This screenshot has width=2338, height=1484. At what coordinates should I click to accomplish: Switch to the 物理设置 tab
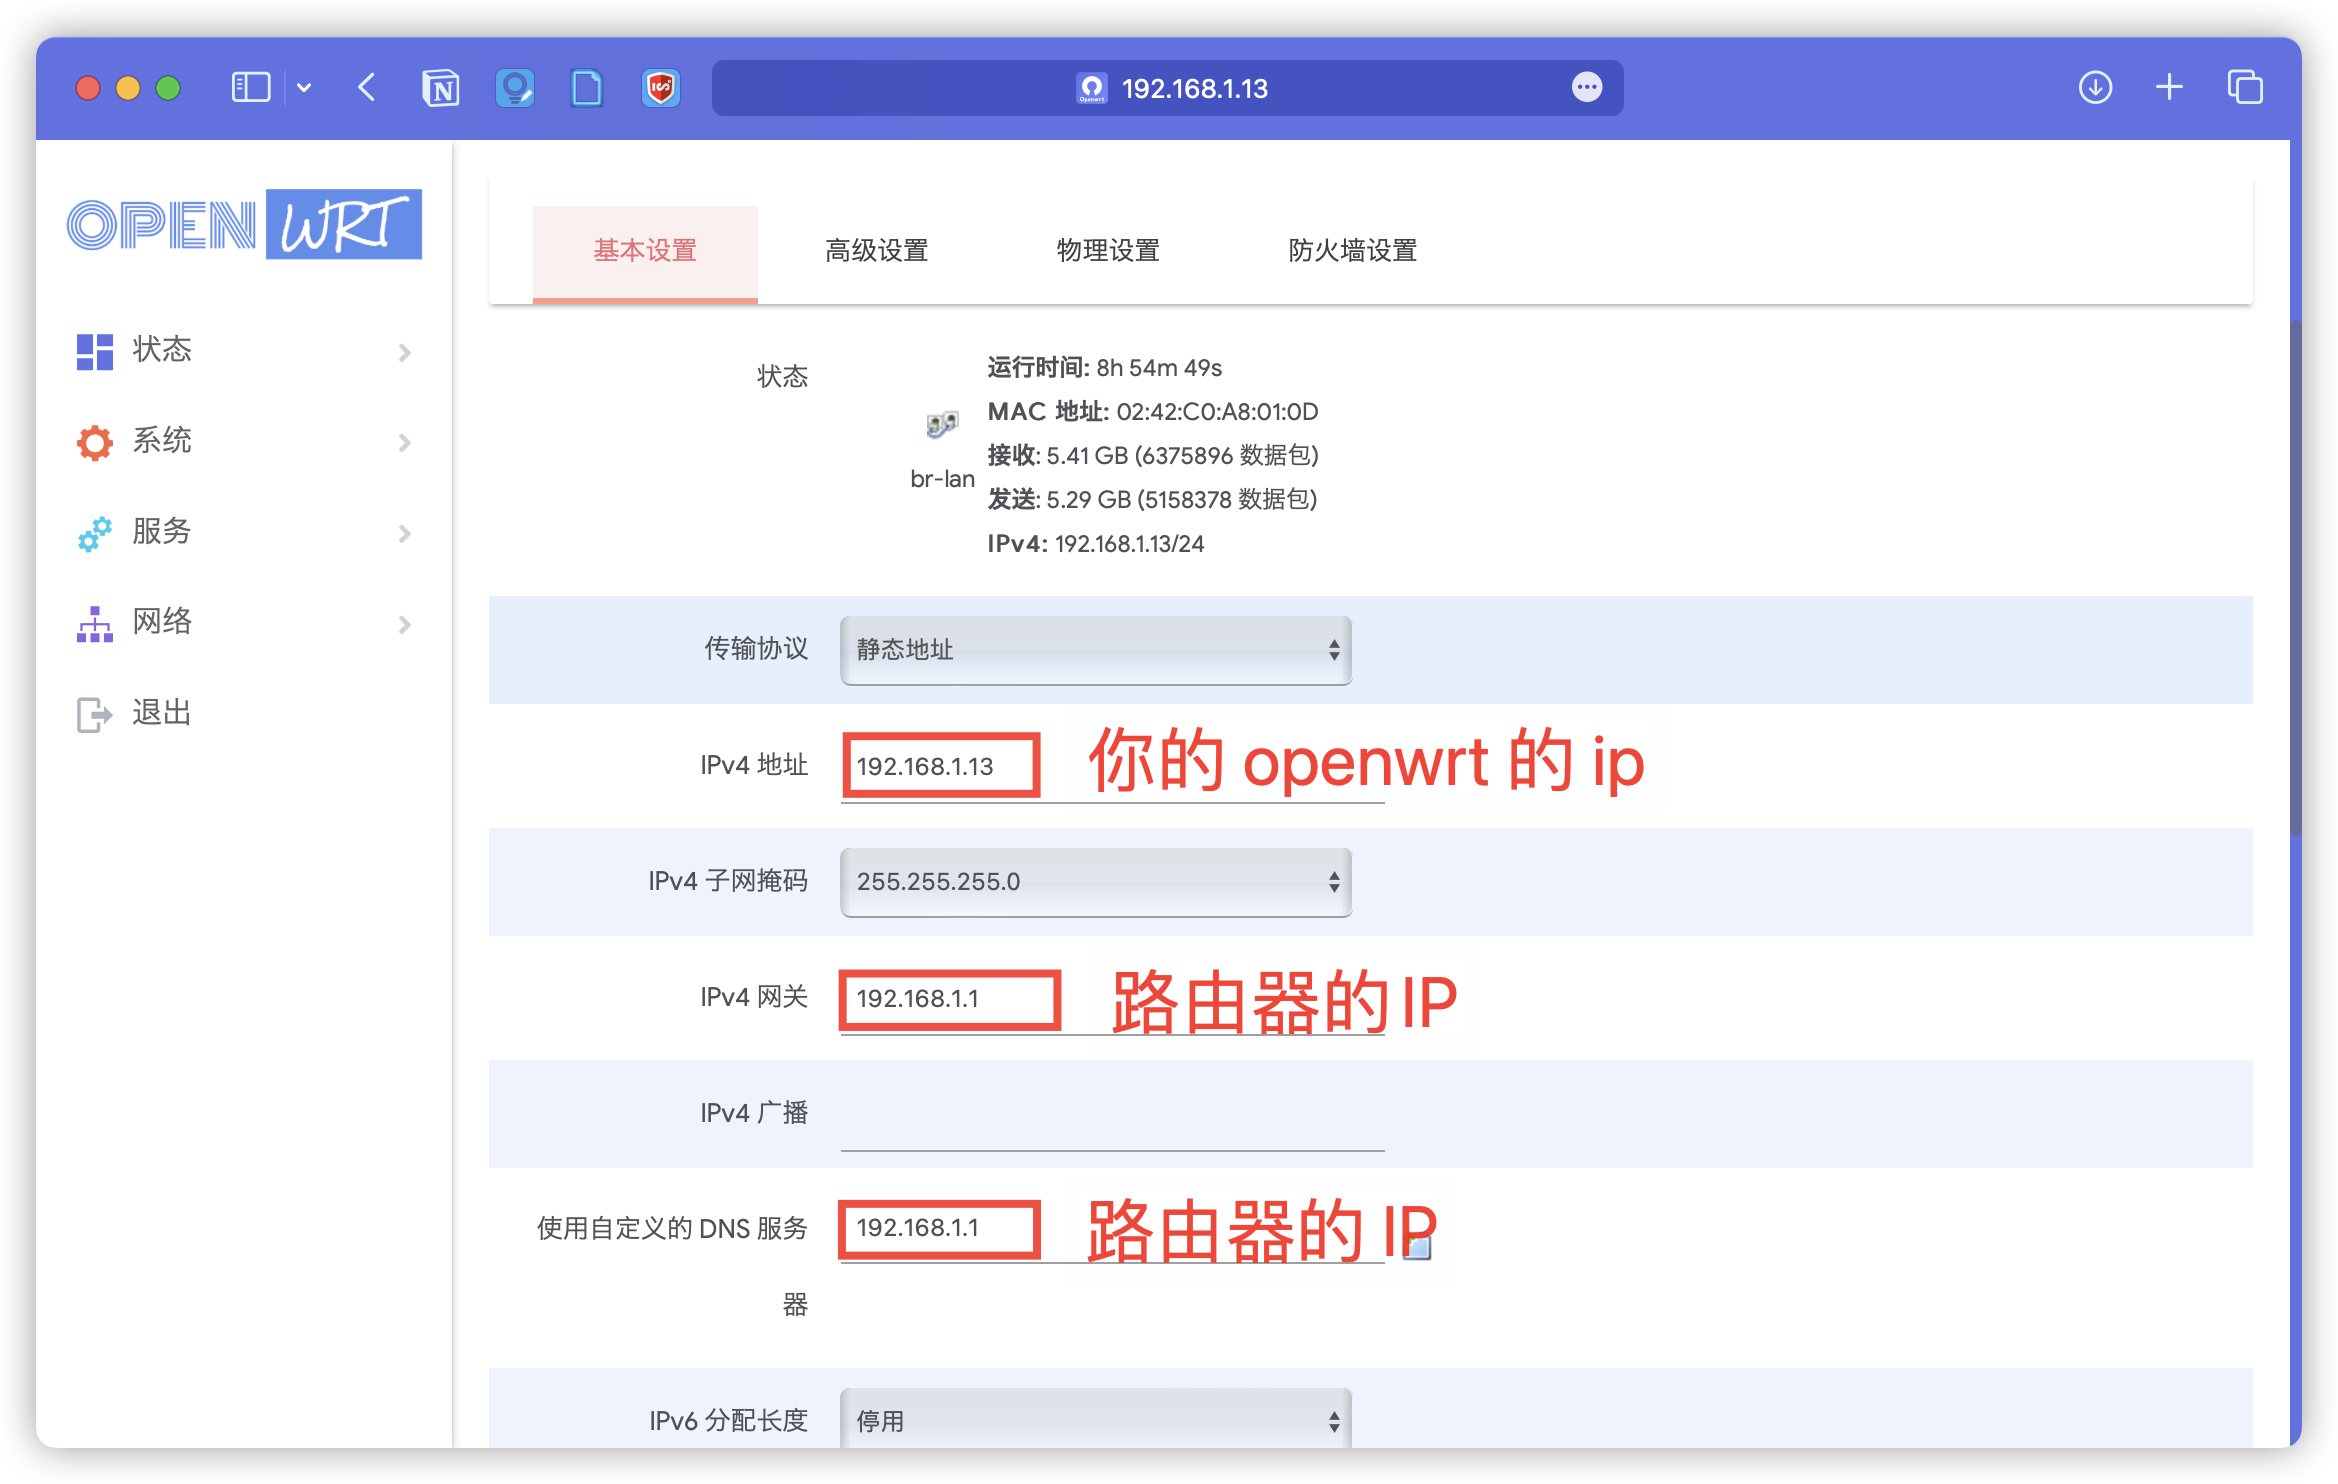tap(1108, 252)
